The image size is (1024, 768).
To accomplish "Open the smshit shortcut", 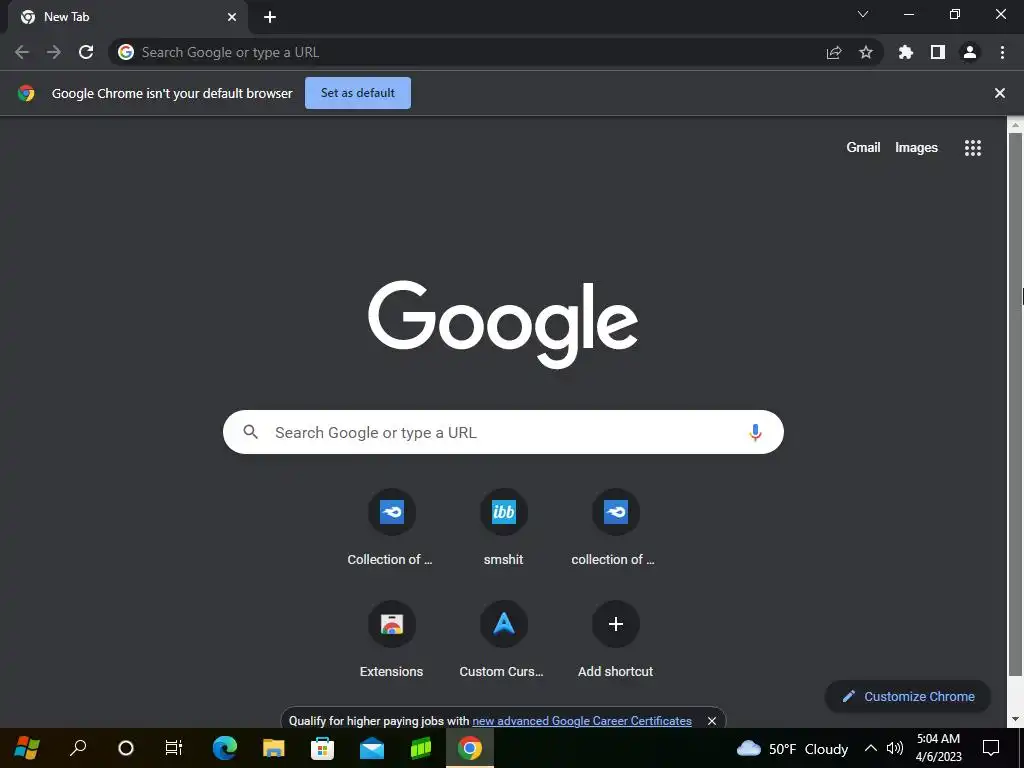I will [504, 528].
